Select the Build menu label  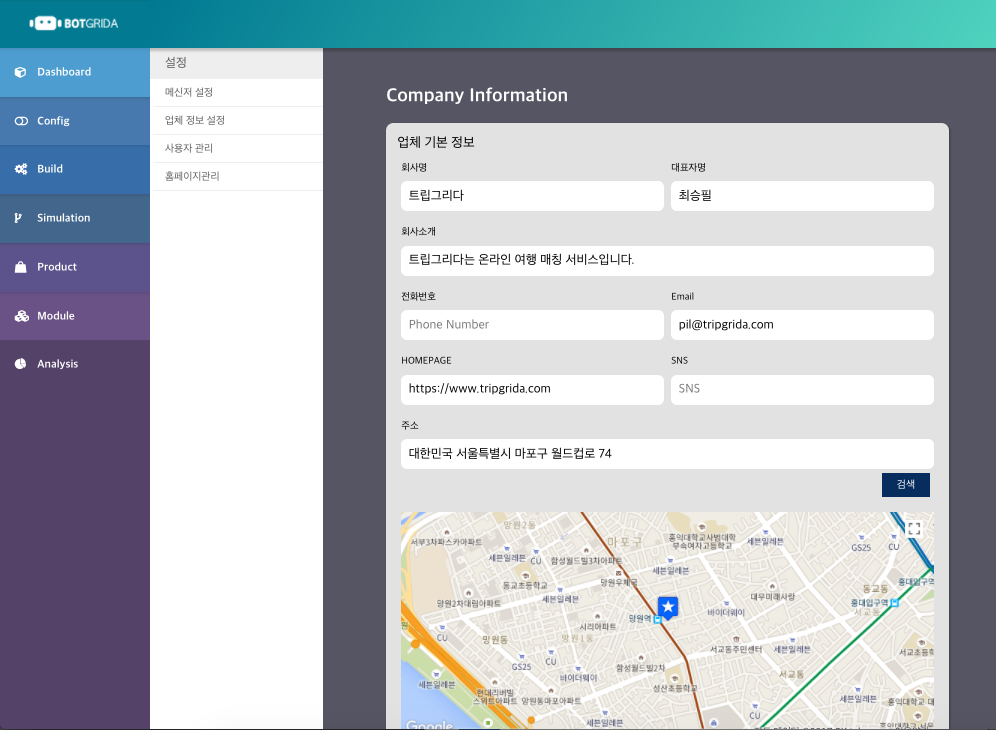point(50,169)
